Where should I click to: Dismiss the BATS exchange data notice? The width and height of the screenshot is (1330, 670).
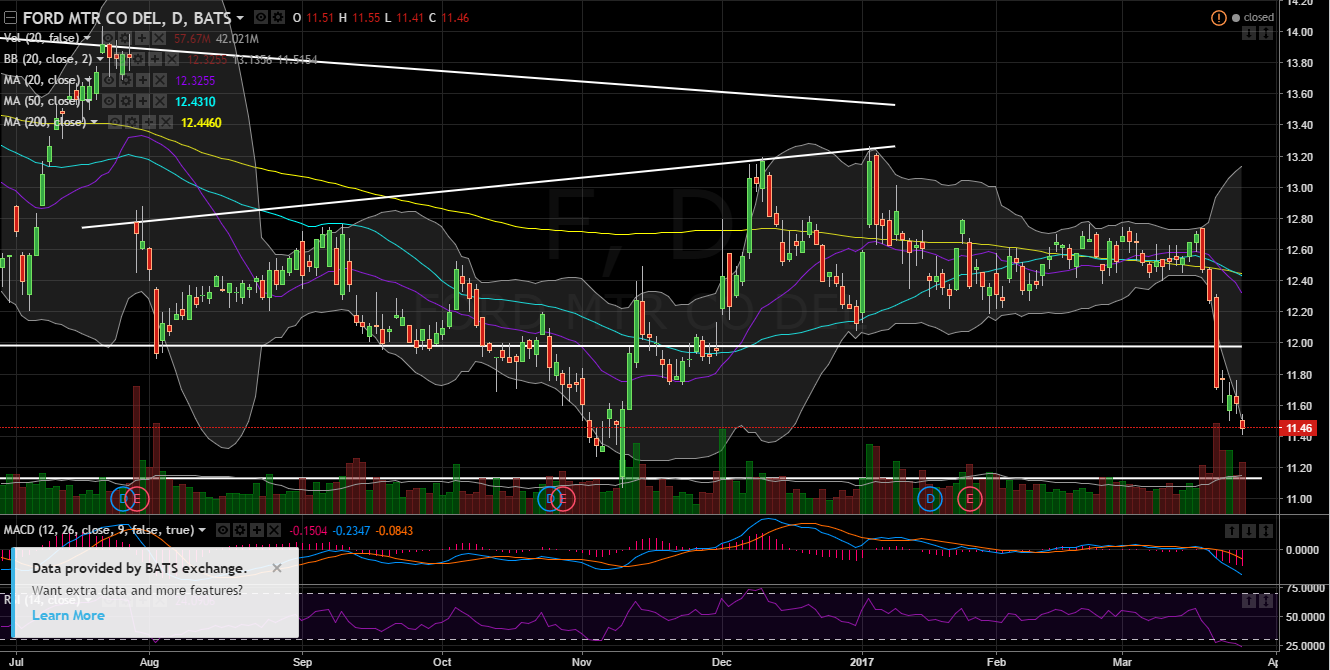click(277, 568)
